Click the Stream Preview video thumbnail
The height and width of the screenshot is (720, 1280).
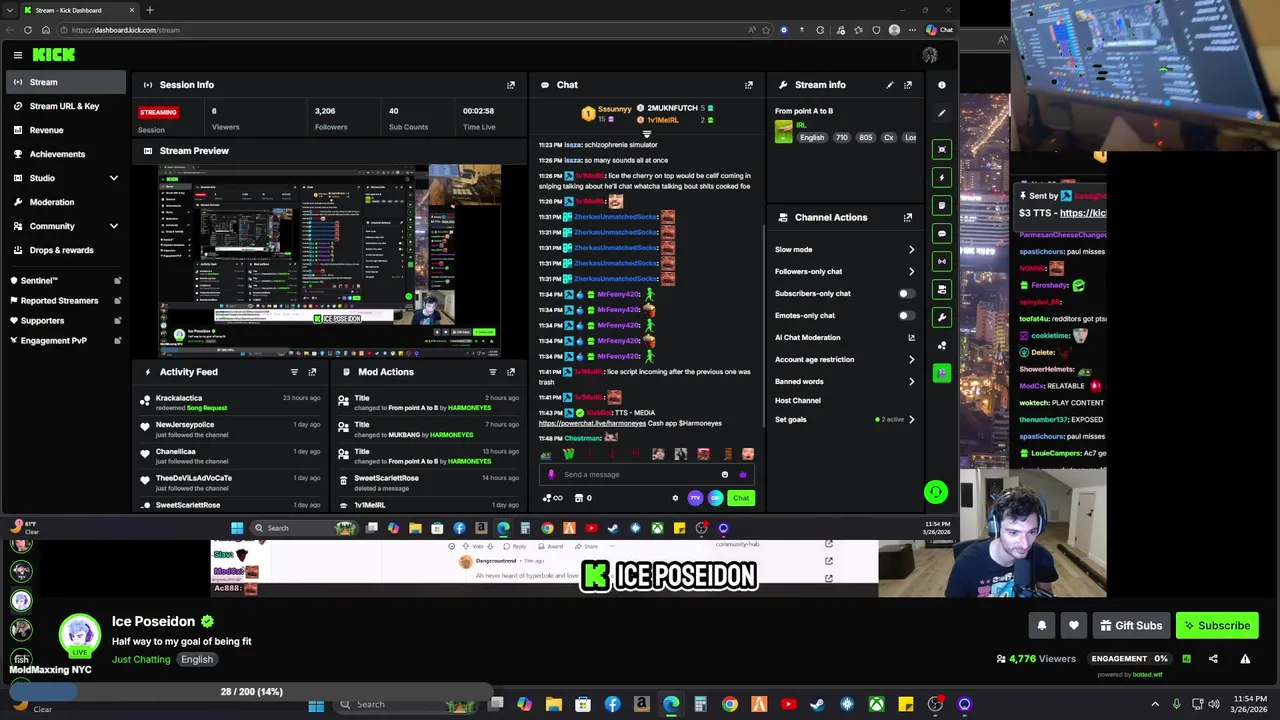click(x=329, y=261)
